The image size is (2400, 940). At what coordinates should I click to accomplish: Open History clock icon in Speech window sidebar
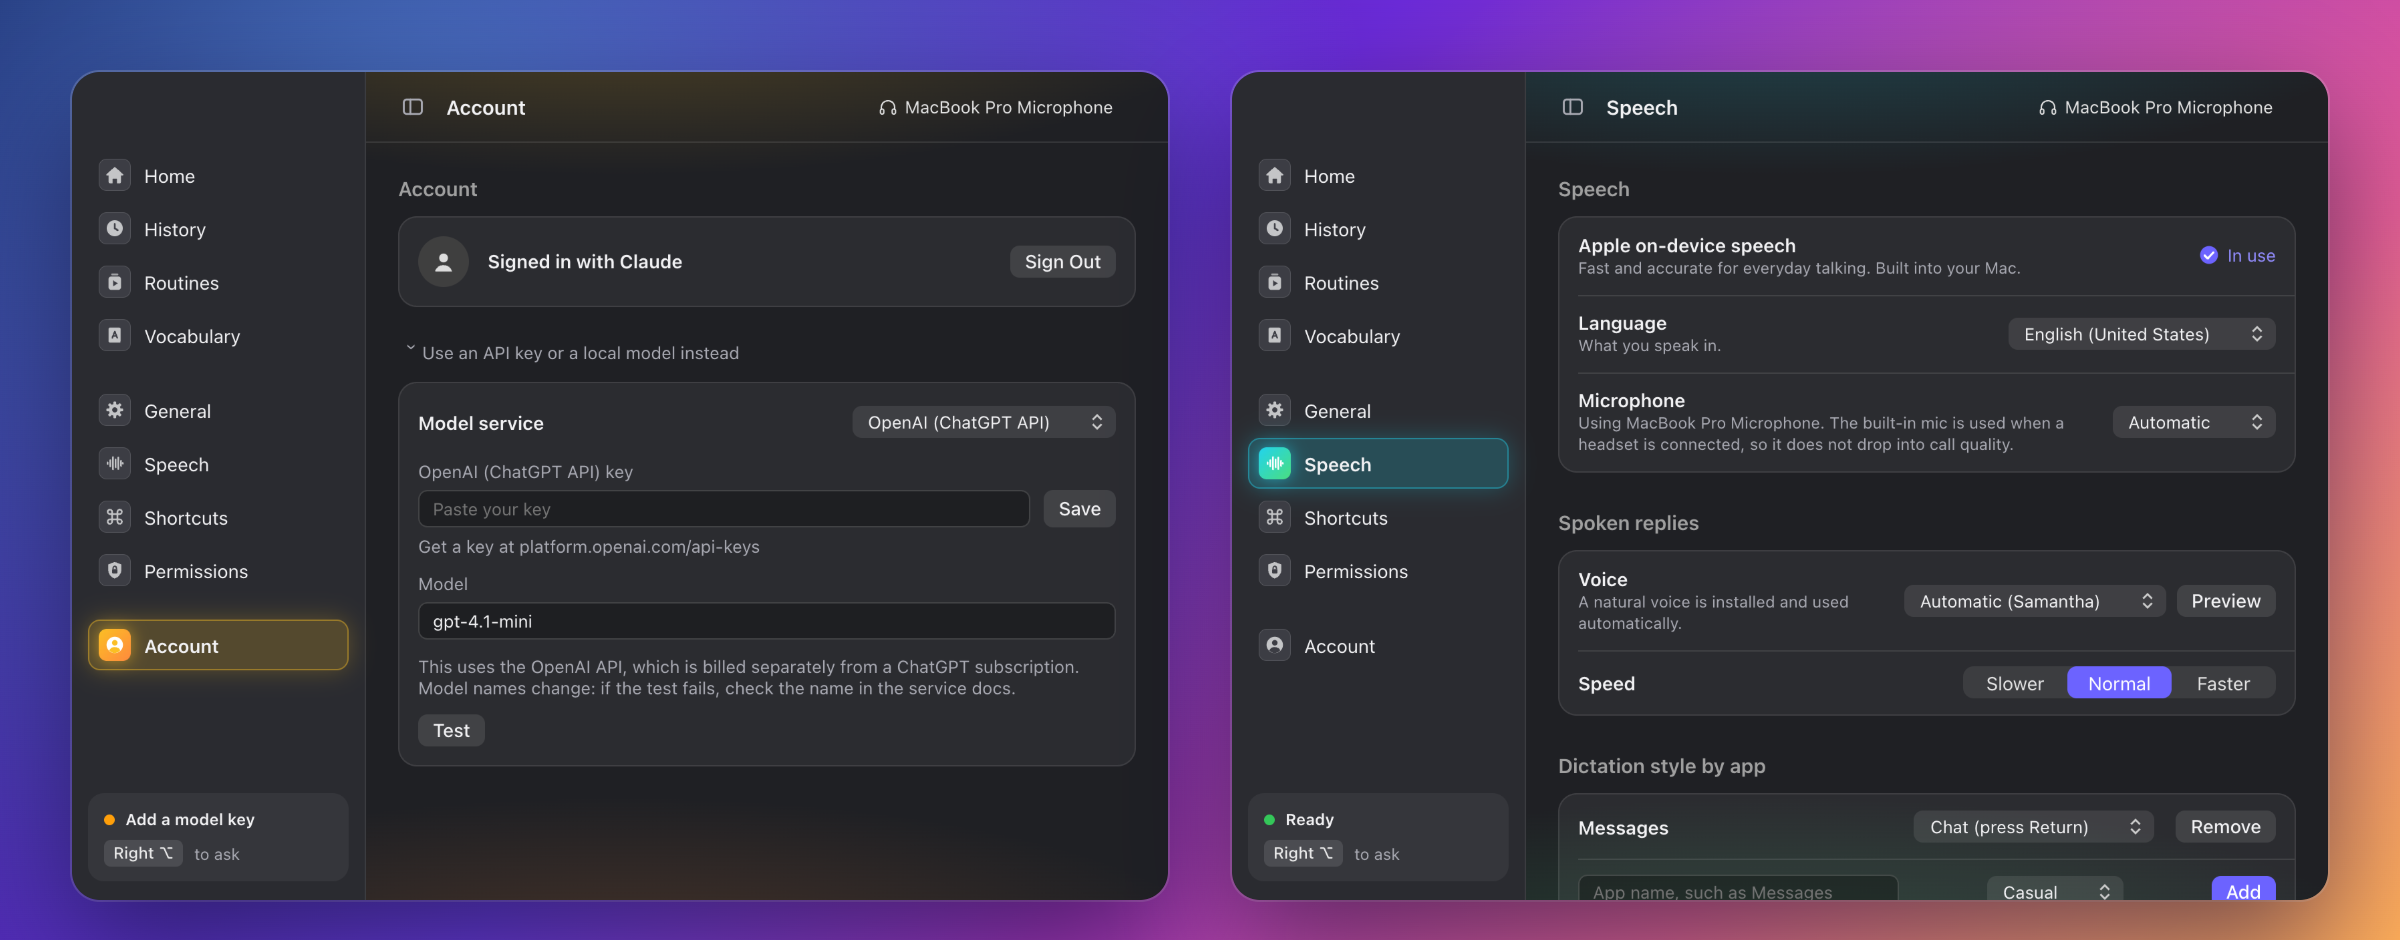pos(1275,229)
